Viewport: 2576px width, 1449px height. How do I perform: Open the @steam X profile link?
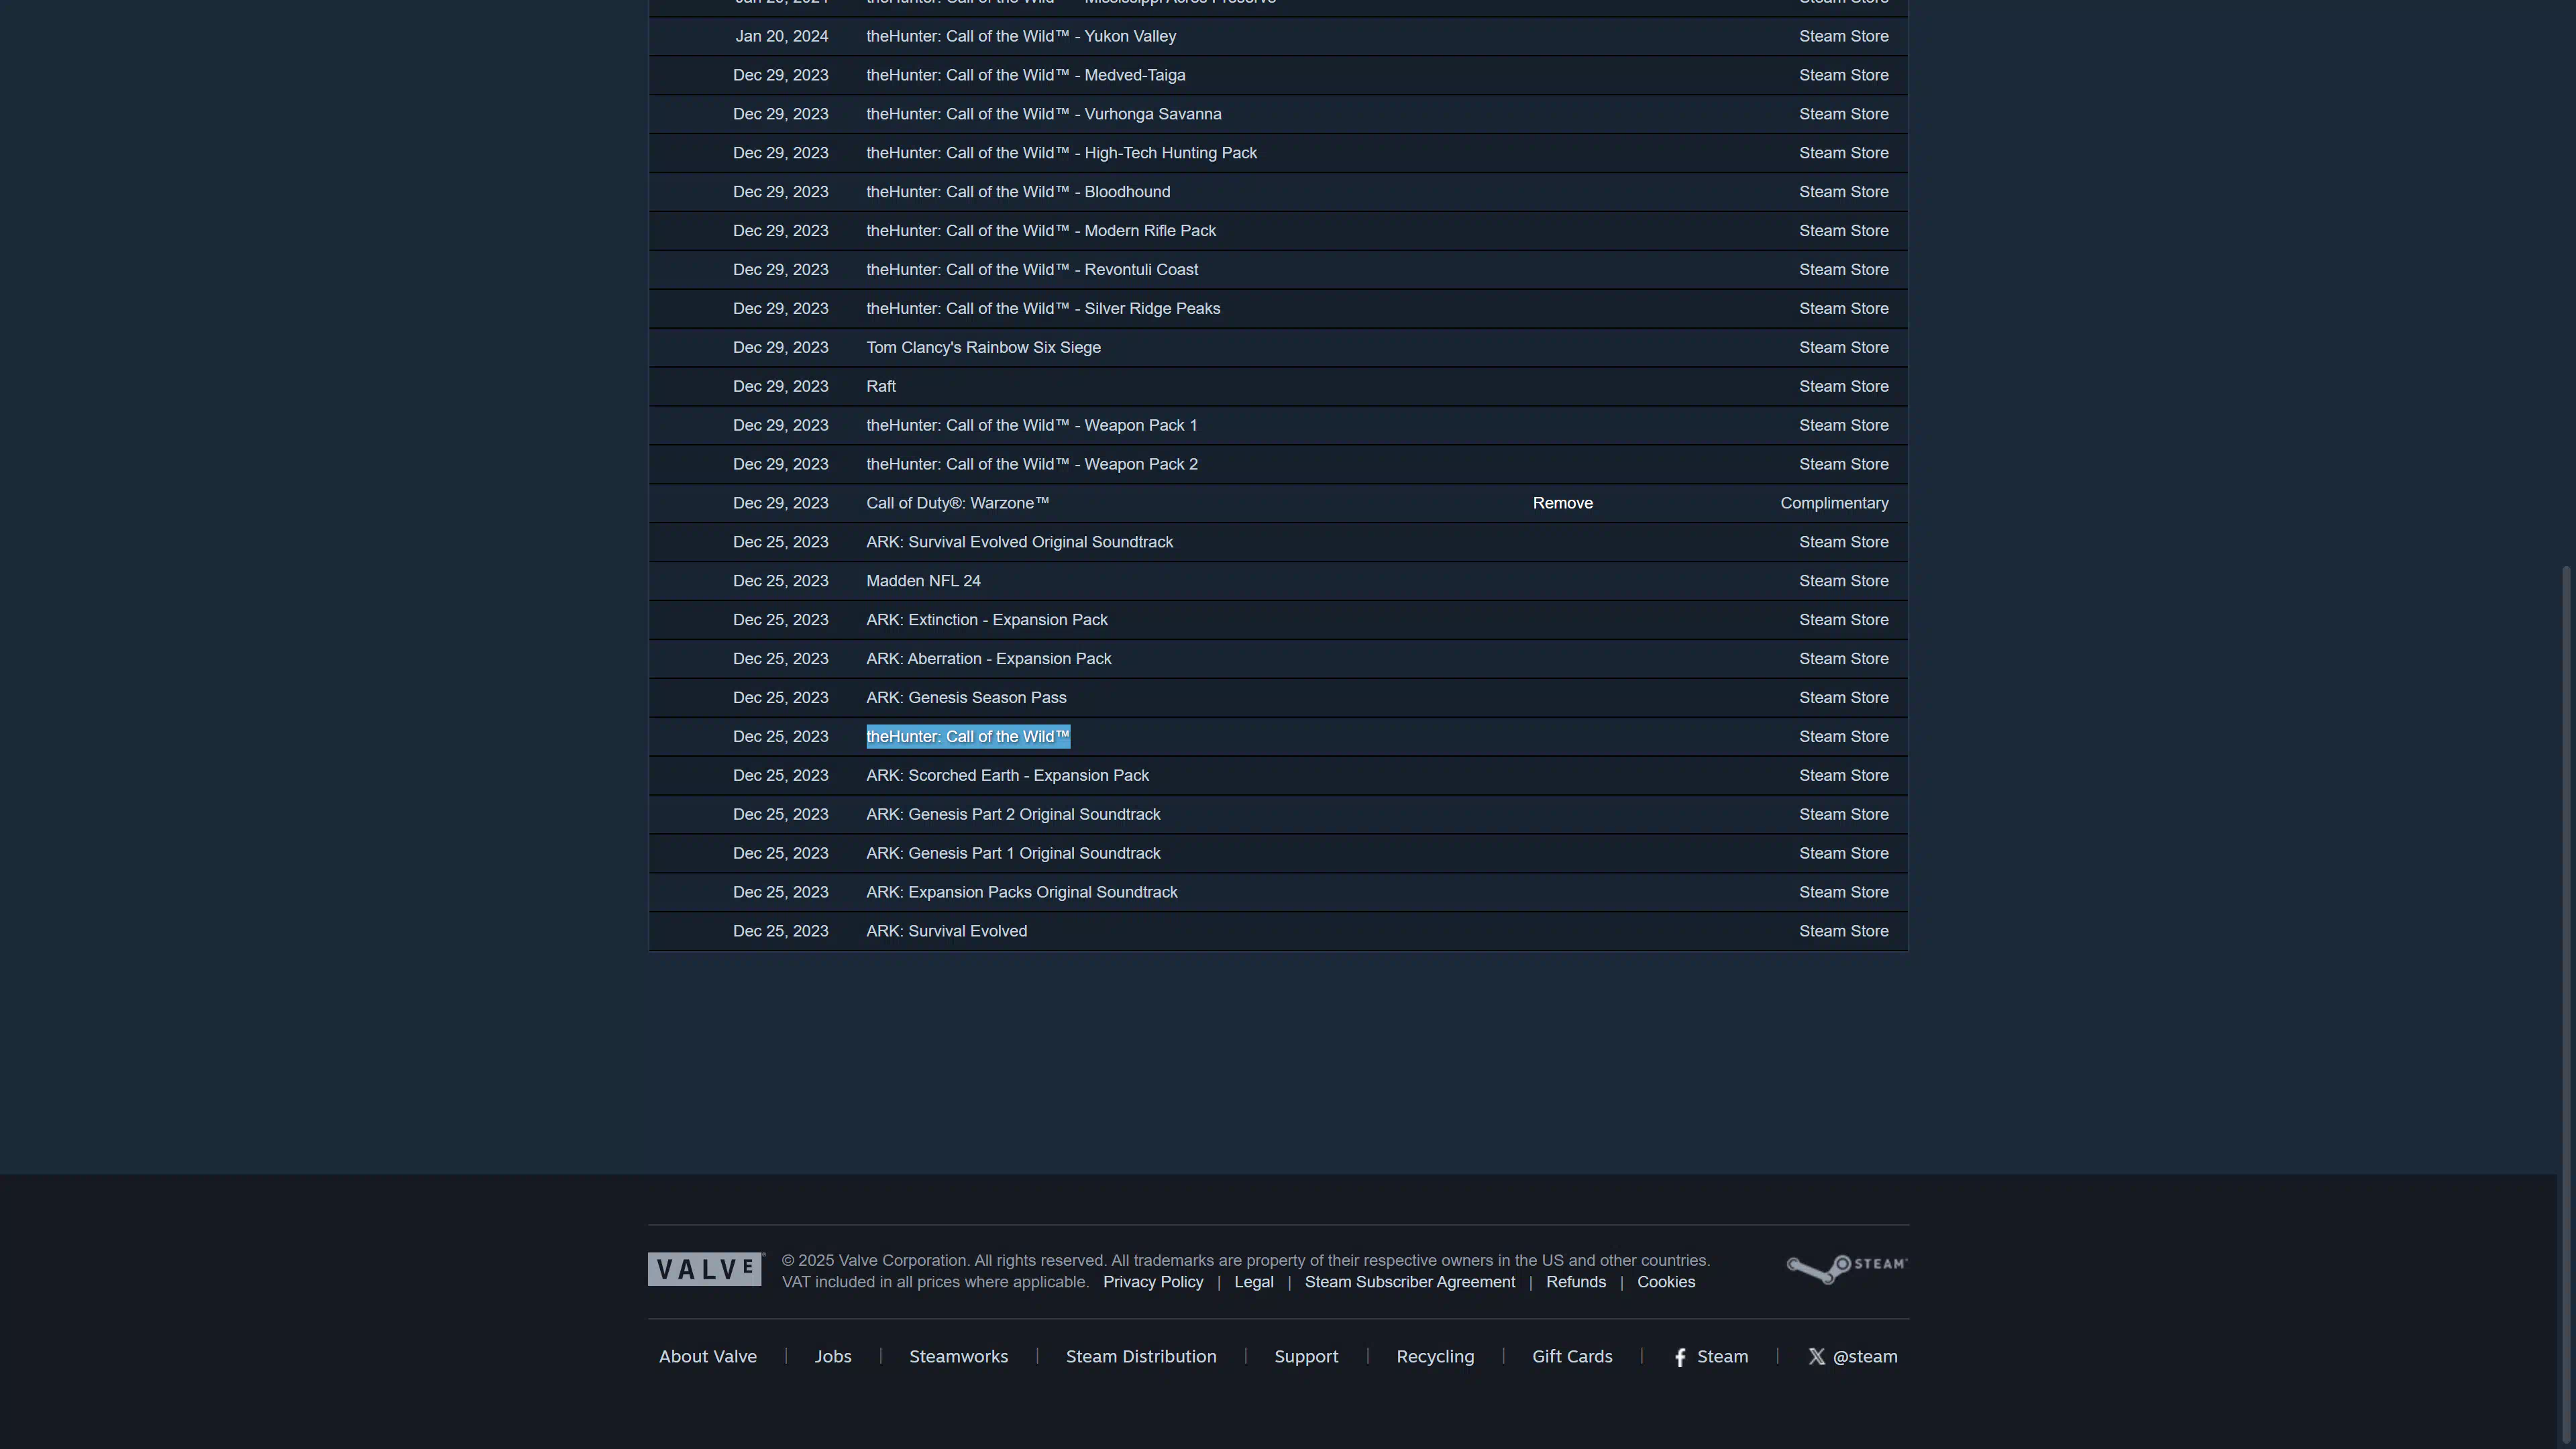(1852, 1357)
